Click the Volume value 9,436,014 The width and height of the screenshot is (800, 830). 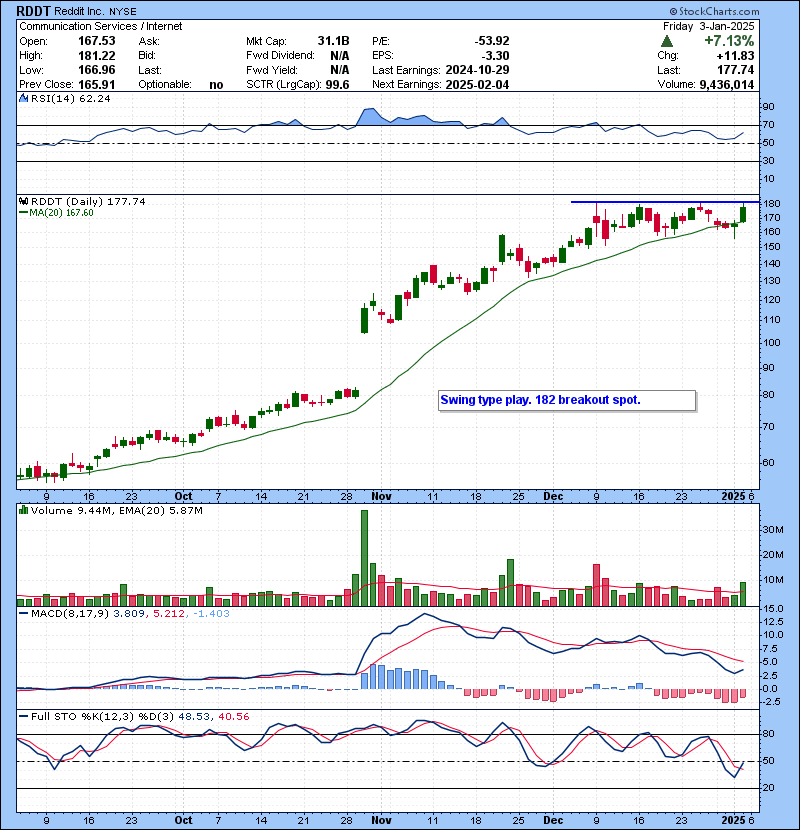coord(726,84)
